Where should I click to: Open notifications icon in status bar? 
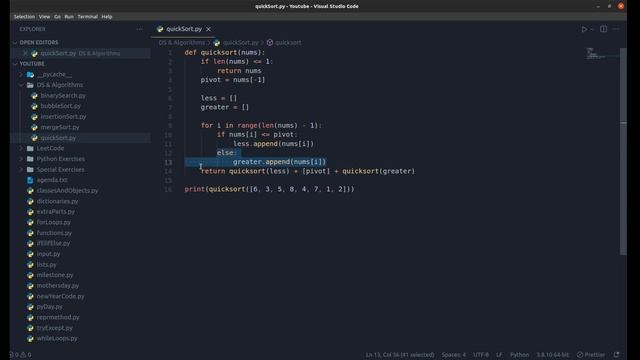coord(617,355)
